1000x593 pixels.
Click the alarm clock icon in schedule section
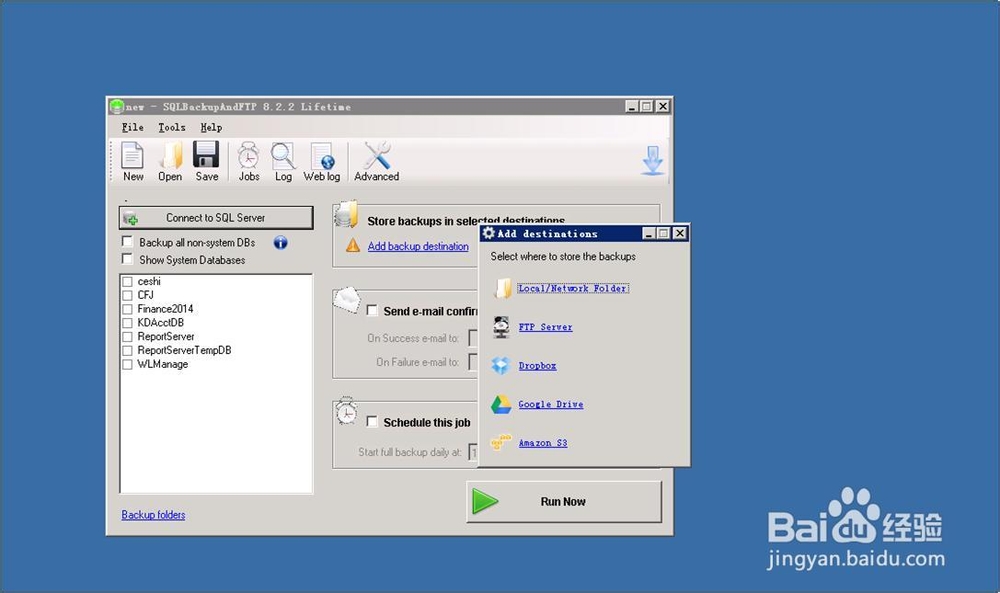coord(346,411)
